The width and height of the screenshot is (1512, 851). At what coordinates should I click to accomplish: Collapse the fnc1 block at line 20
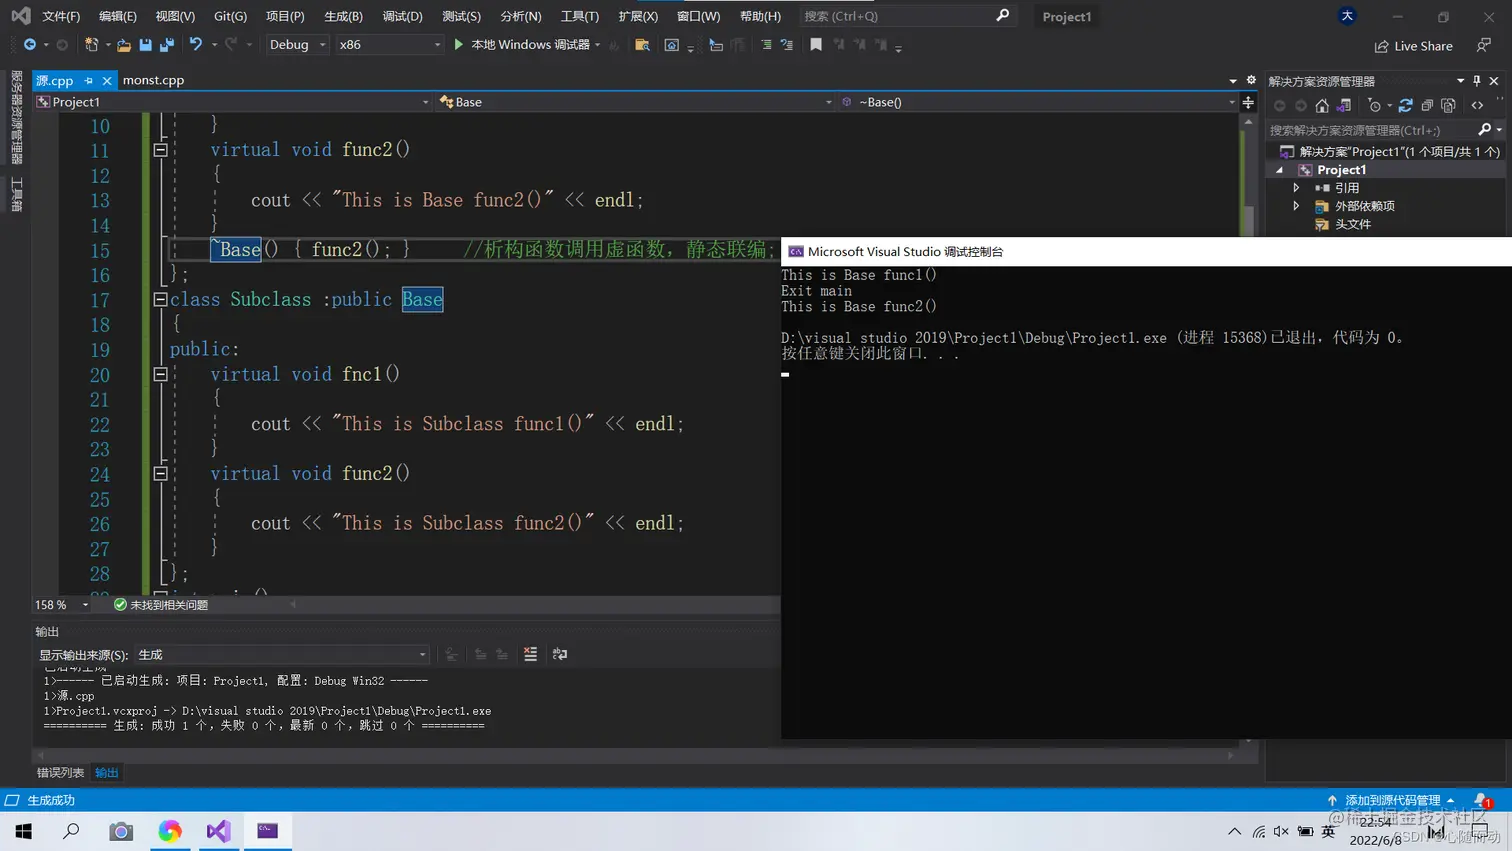160,374
